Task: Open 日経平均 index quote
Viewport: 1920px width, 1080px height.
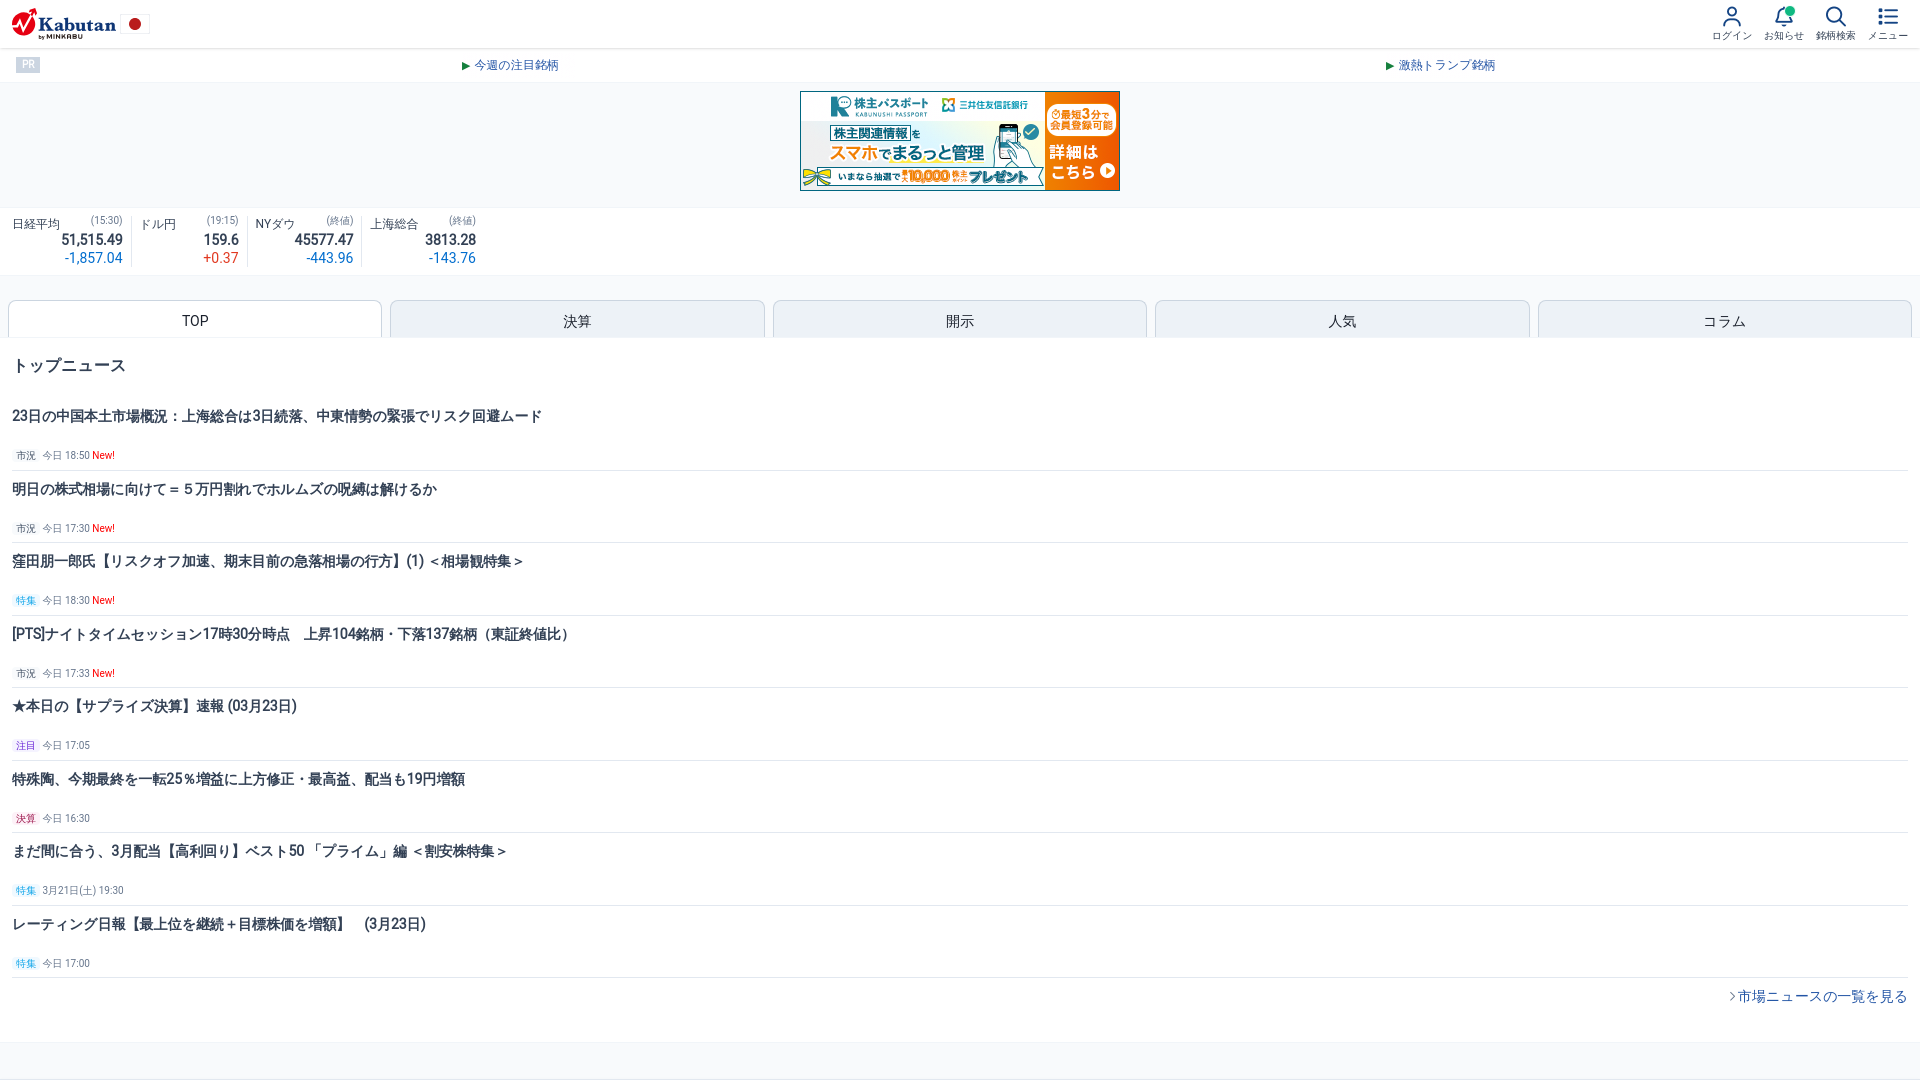Action: pyautogui.click(x=67, y=241)
